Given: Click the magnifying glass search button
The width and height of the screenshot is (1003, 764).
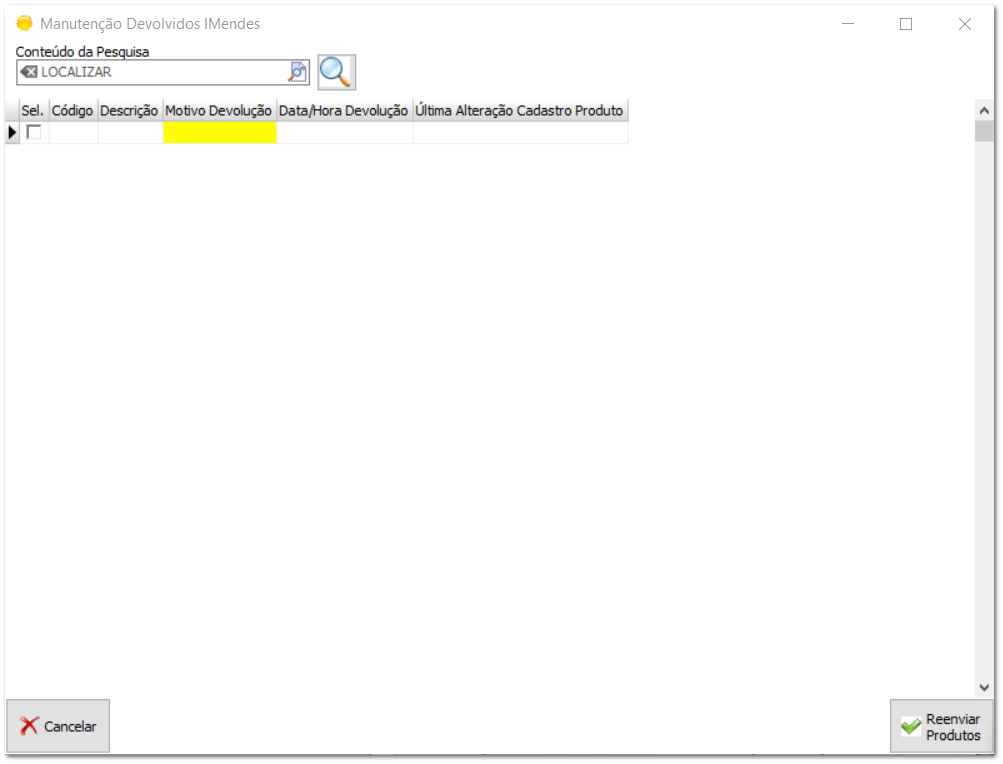Looking at the screenshot, I should 336,72.
